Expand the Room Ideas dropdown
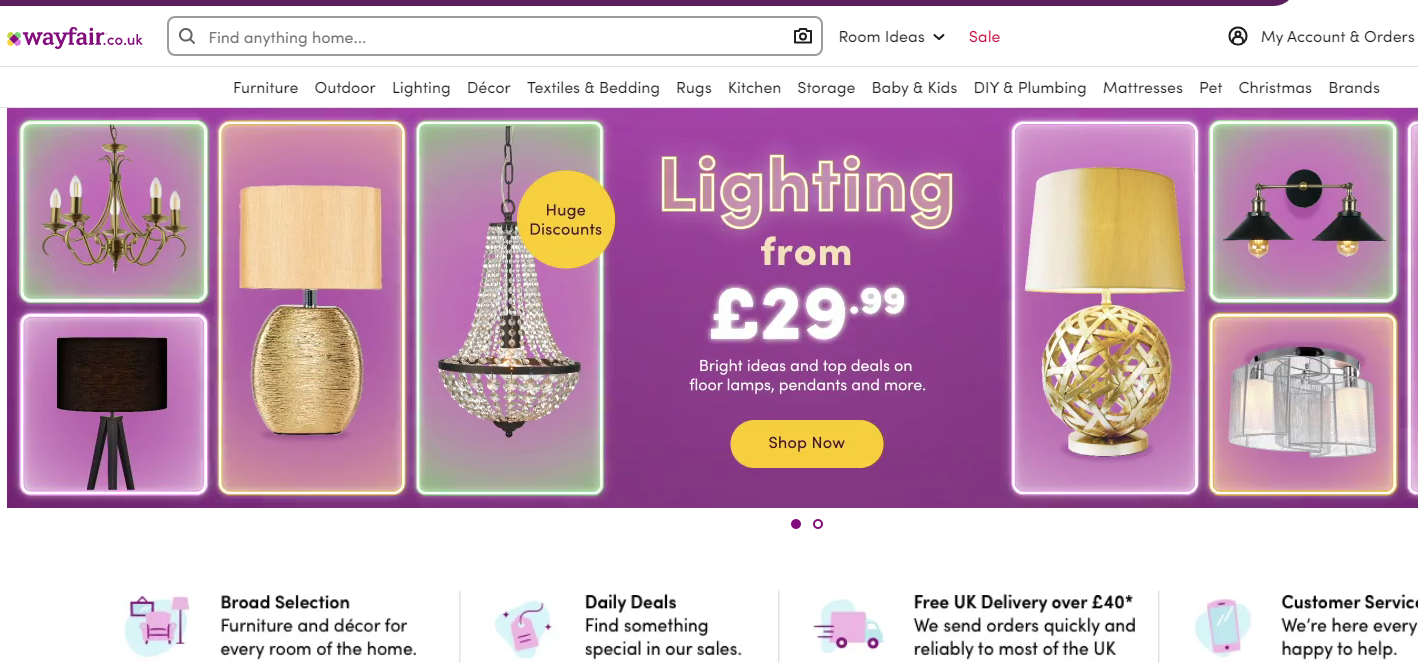Image resolution: width=1418 pixels, height=663 pixels. tap(891, 37)
